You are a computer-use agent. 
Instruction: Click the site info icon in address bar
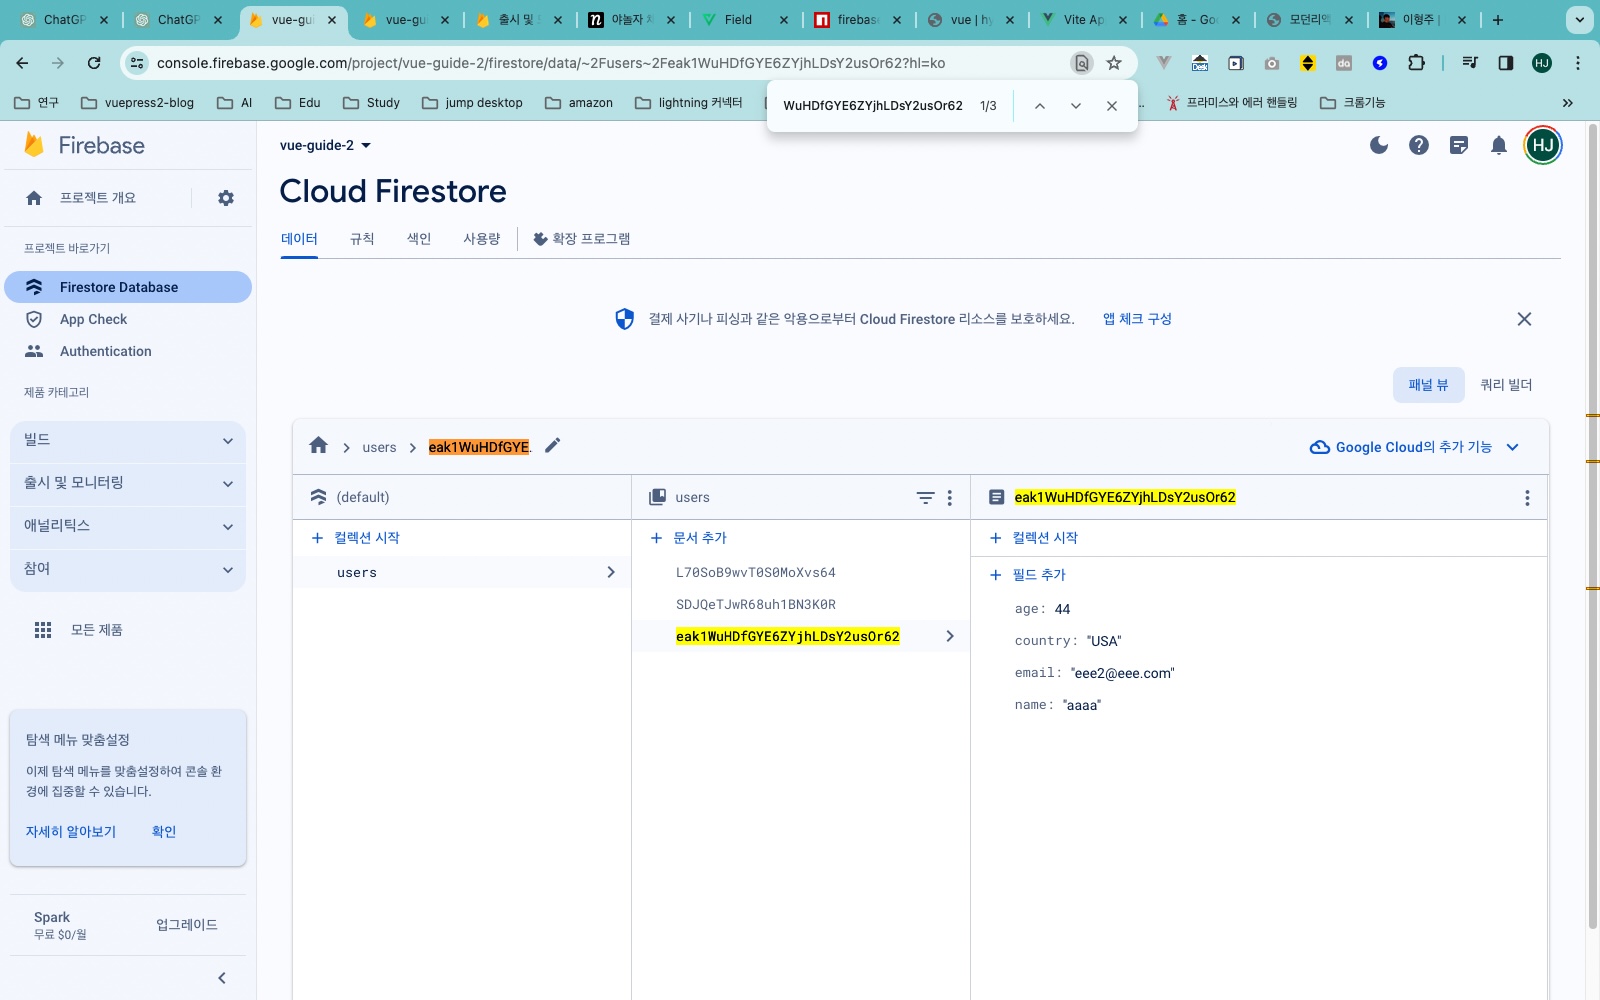138,63
